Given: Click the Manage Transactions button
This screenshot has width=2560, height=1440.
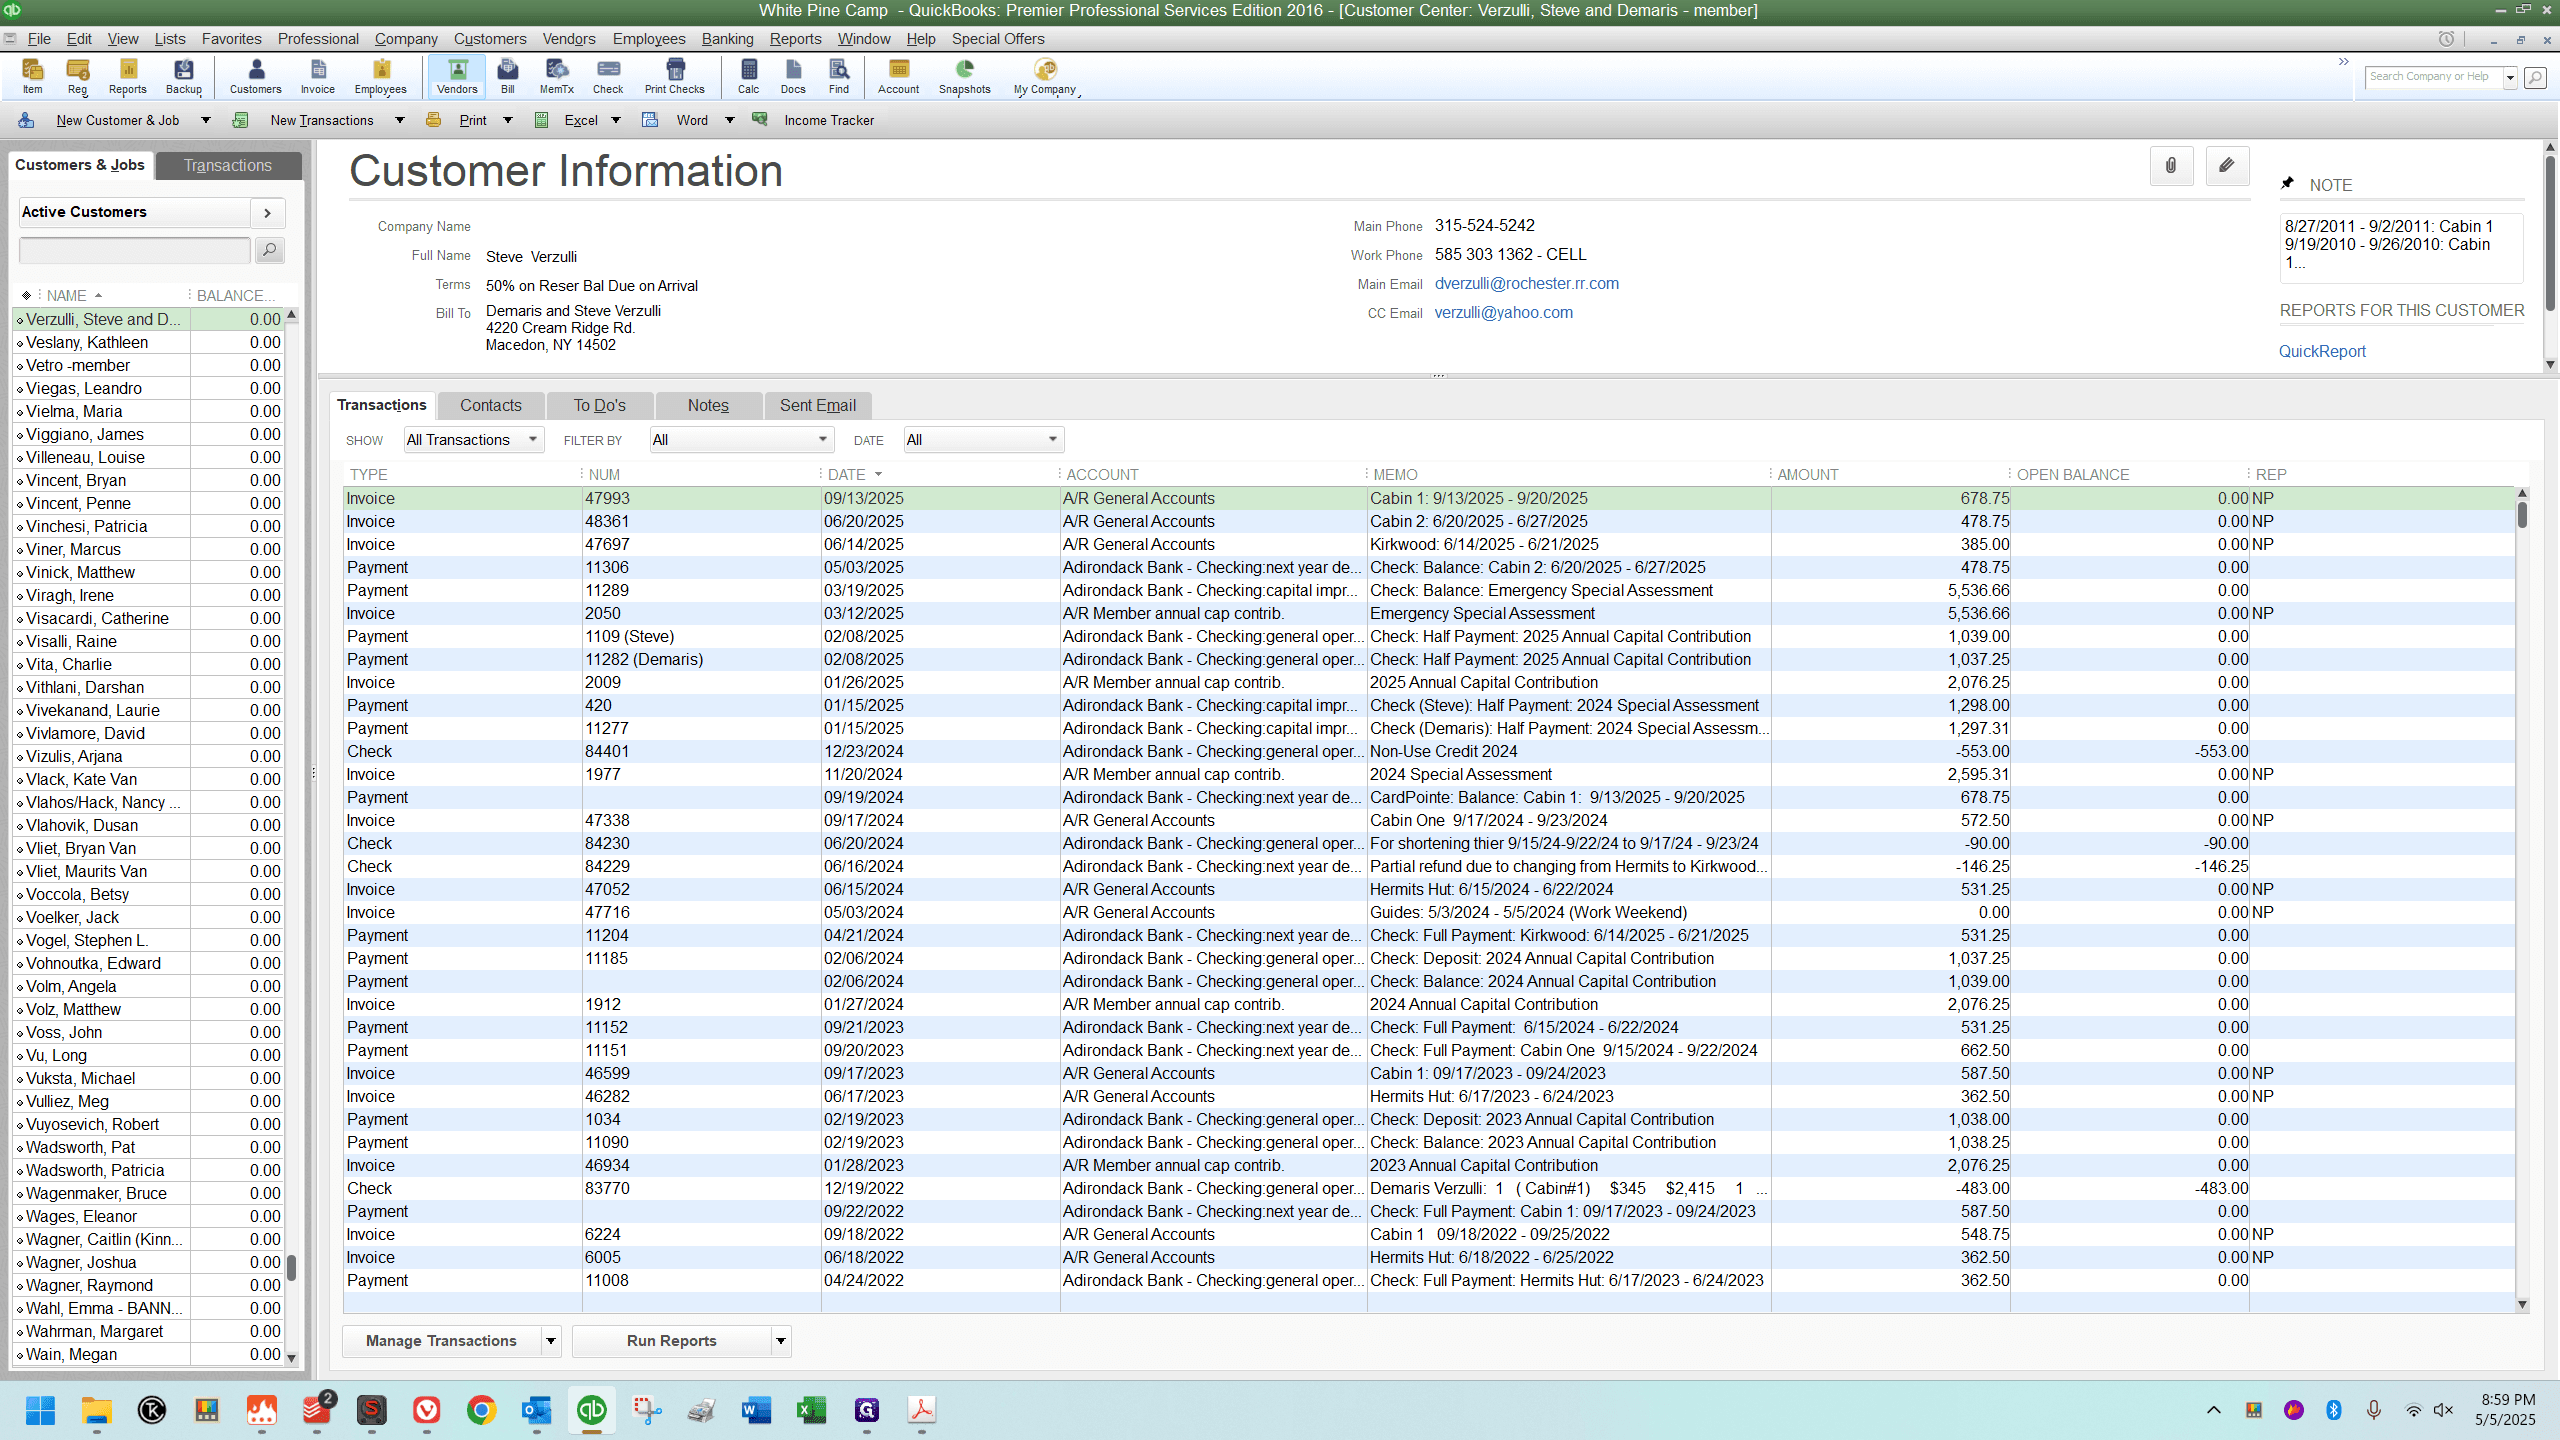Looking at the screenshot, I should [441, 1341].
